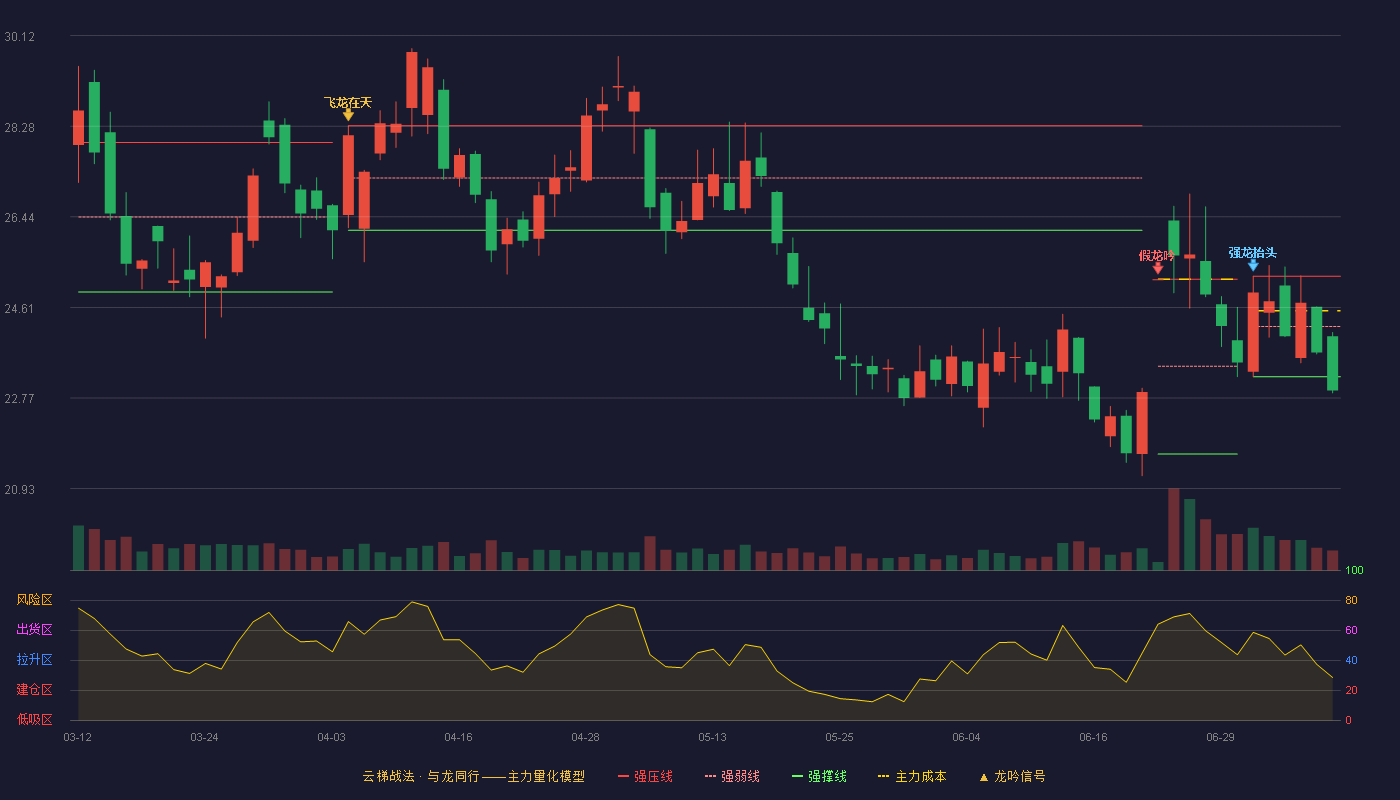Click the 06-16 date label
1400x800 pixels.
1093,737
